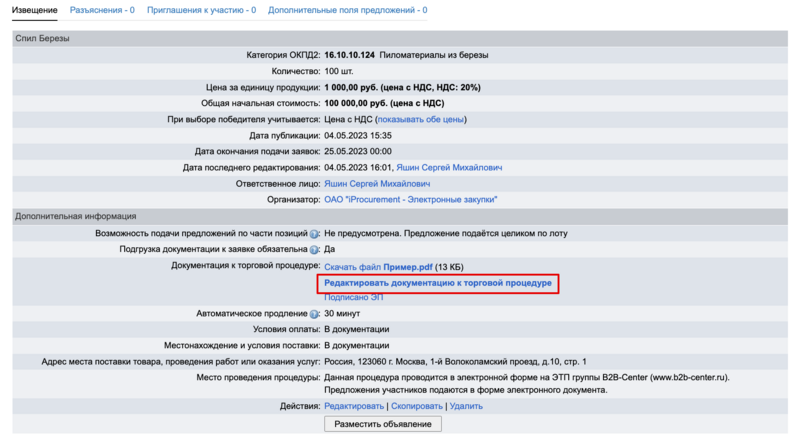
Task: Click 'Удалить' in the Действия row
Action: [466, 406]
